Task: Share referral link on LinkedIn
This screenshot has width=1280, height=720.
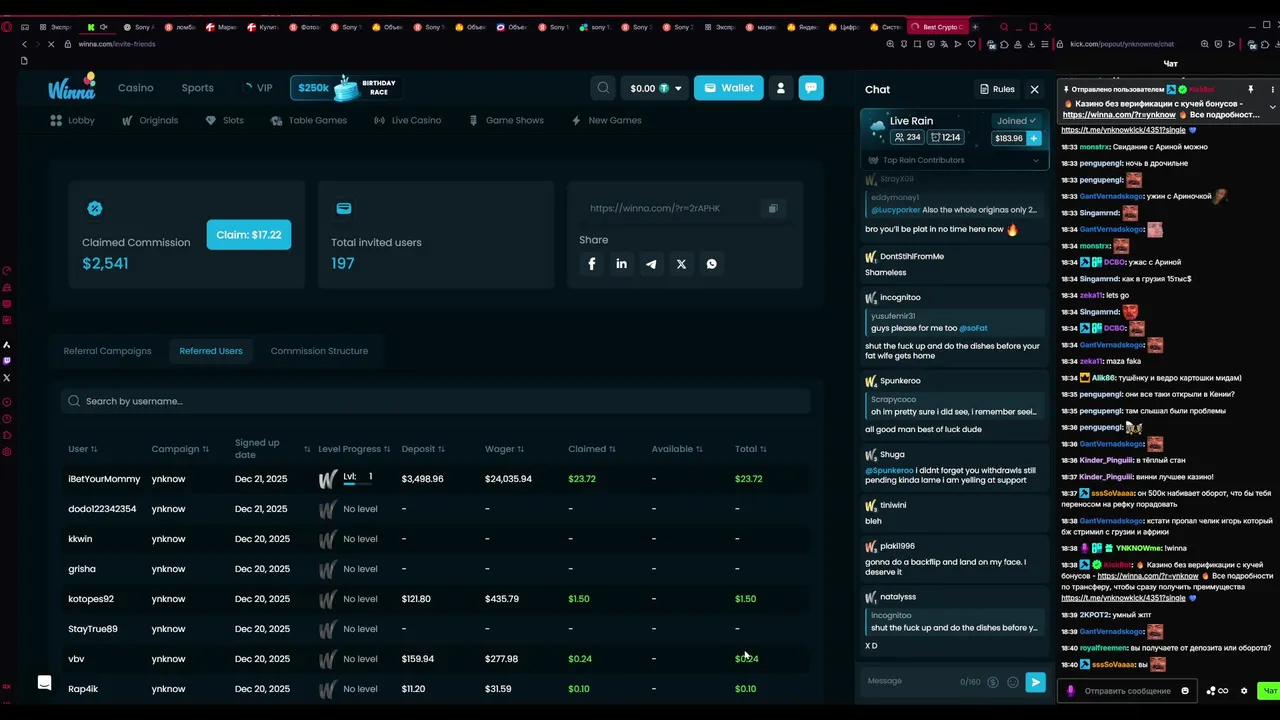Action: point(622,264)
